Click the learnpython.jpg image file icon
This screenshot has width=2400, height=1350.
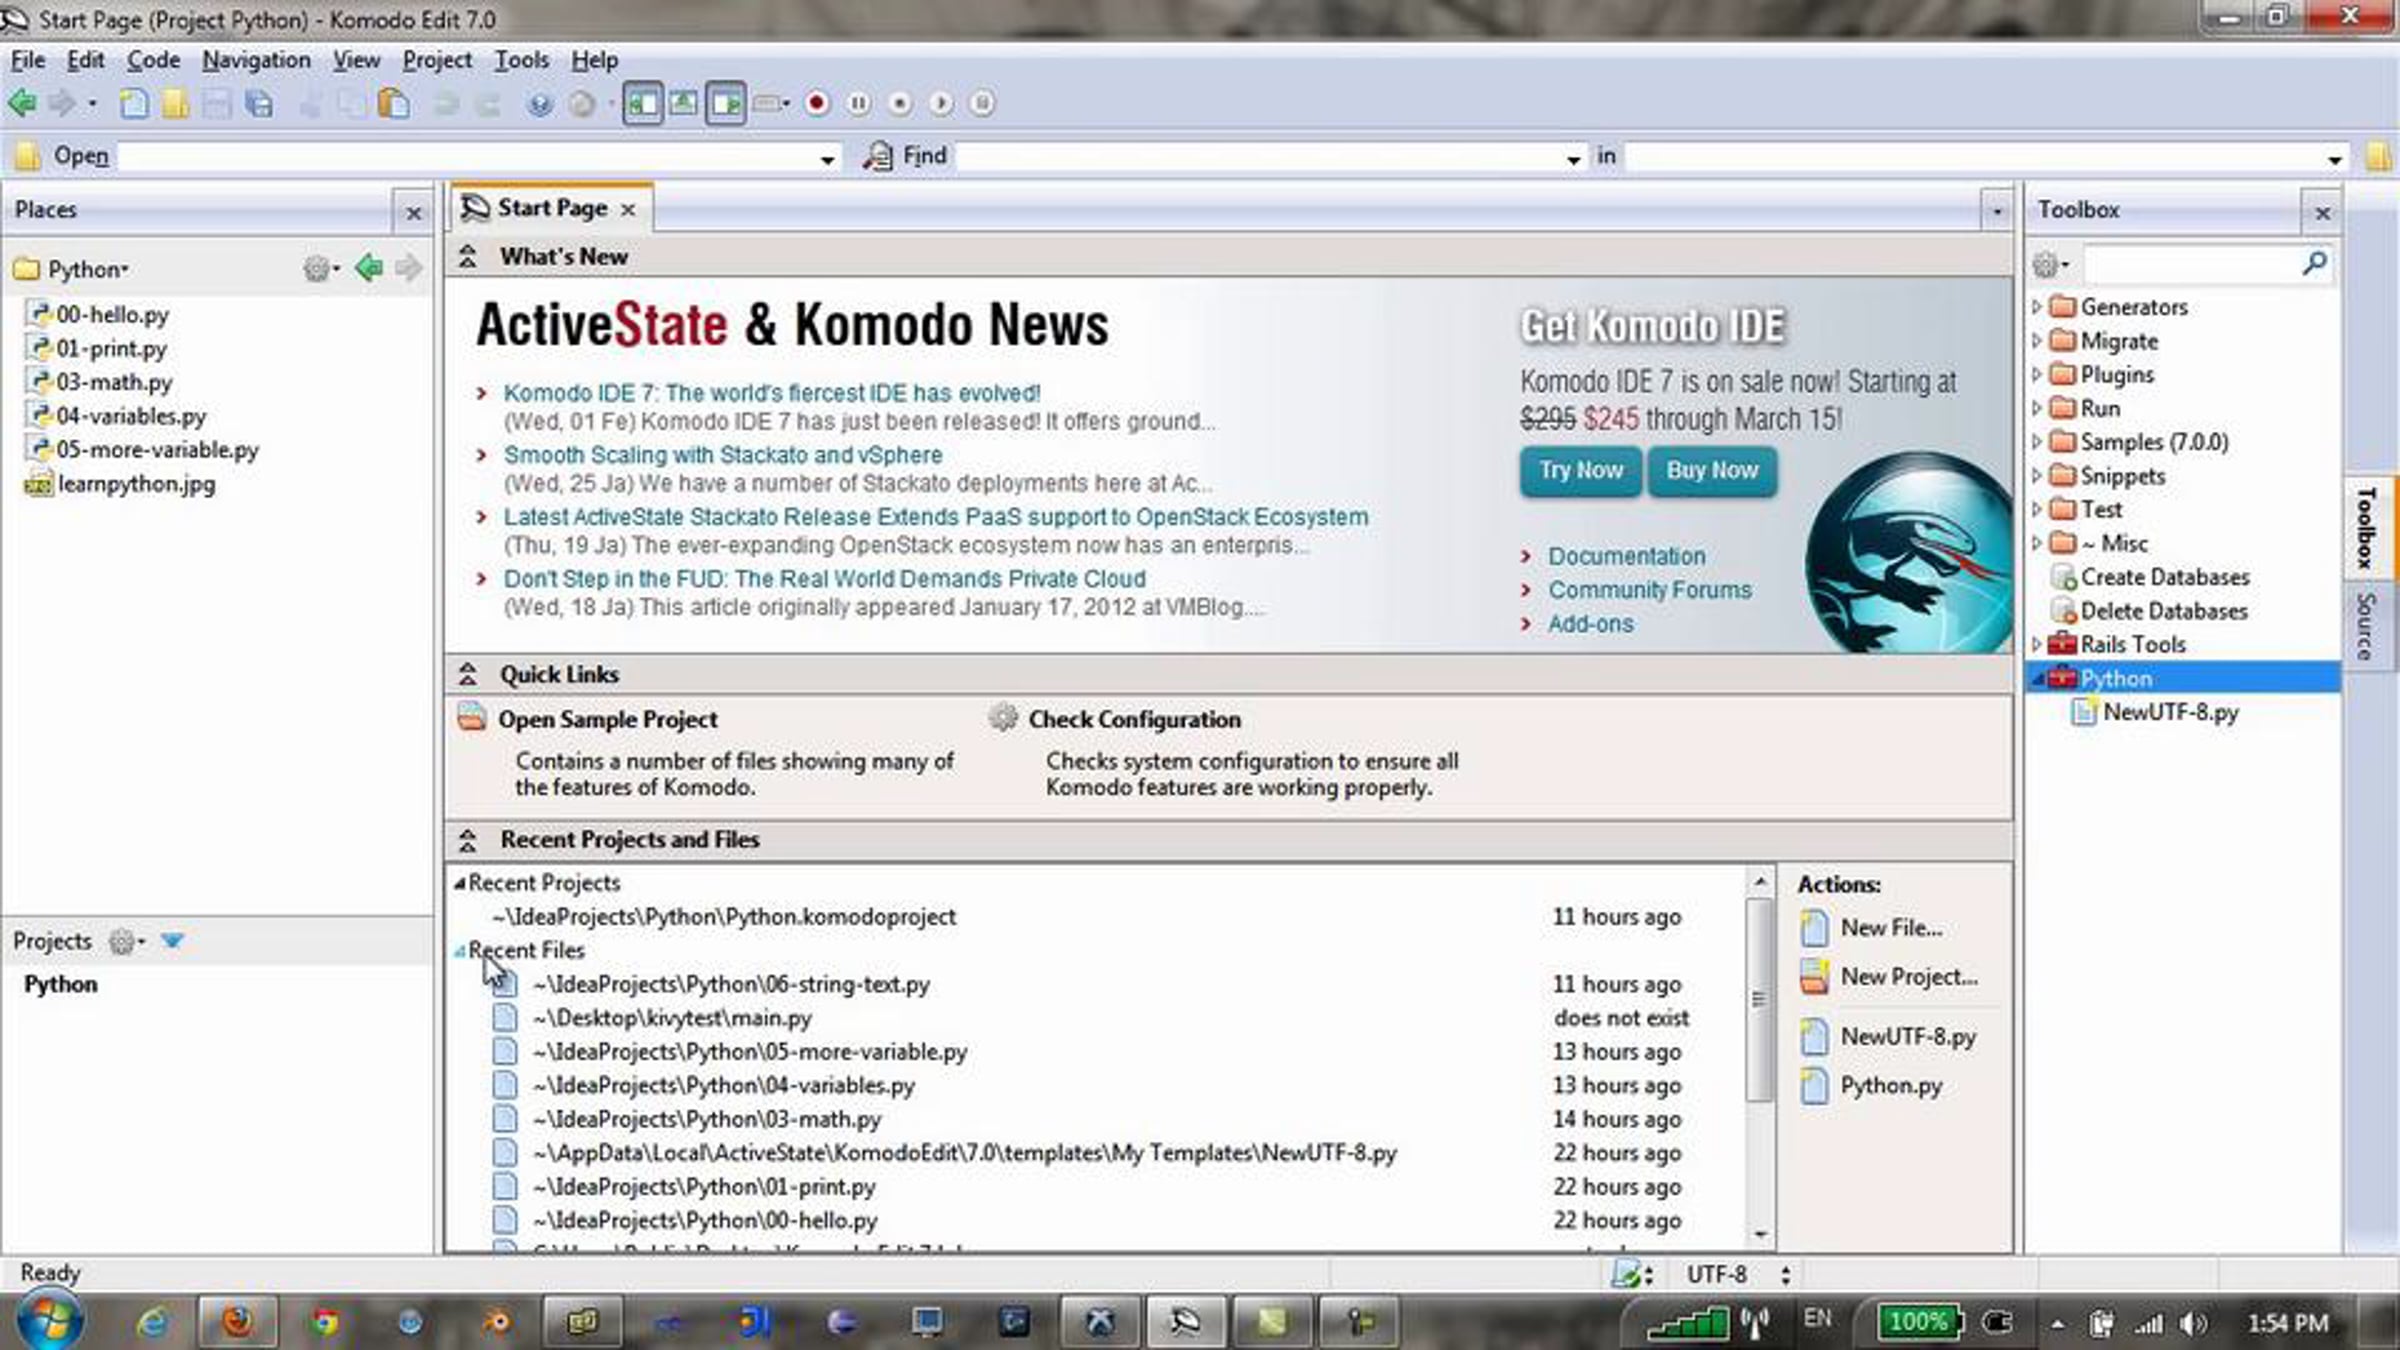point(38,485)
